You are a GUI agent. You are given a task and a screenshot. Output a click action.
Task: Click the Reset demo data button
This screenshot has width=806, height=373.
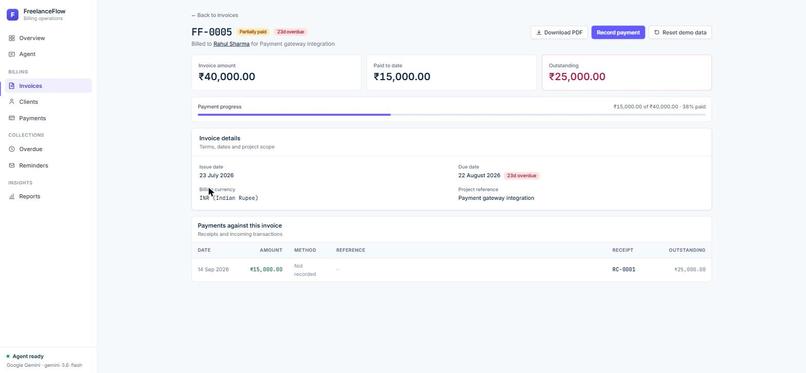680,32
